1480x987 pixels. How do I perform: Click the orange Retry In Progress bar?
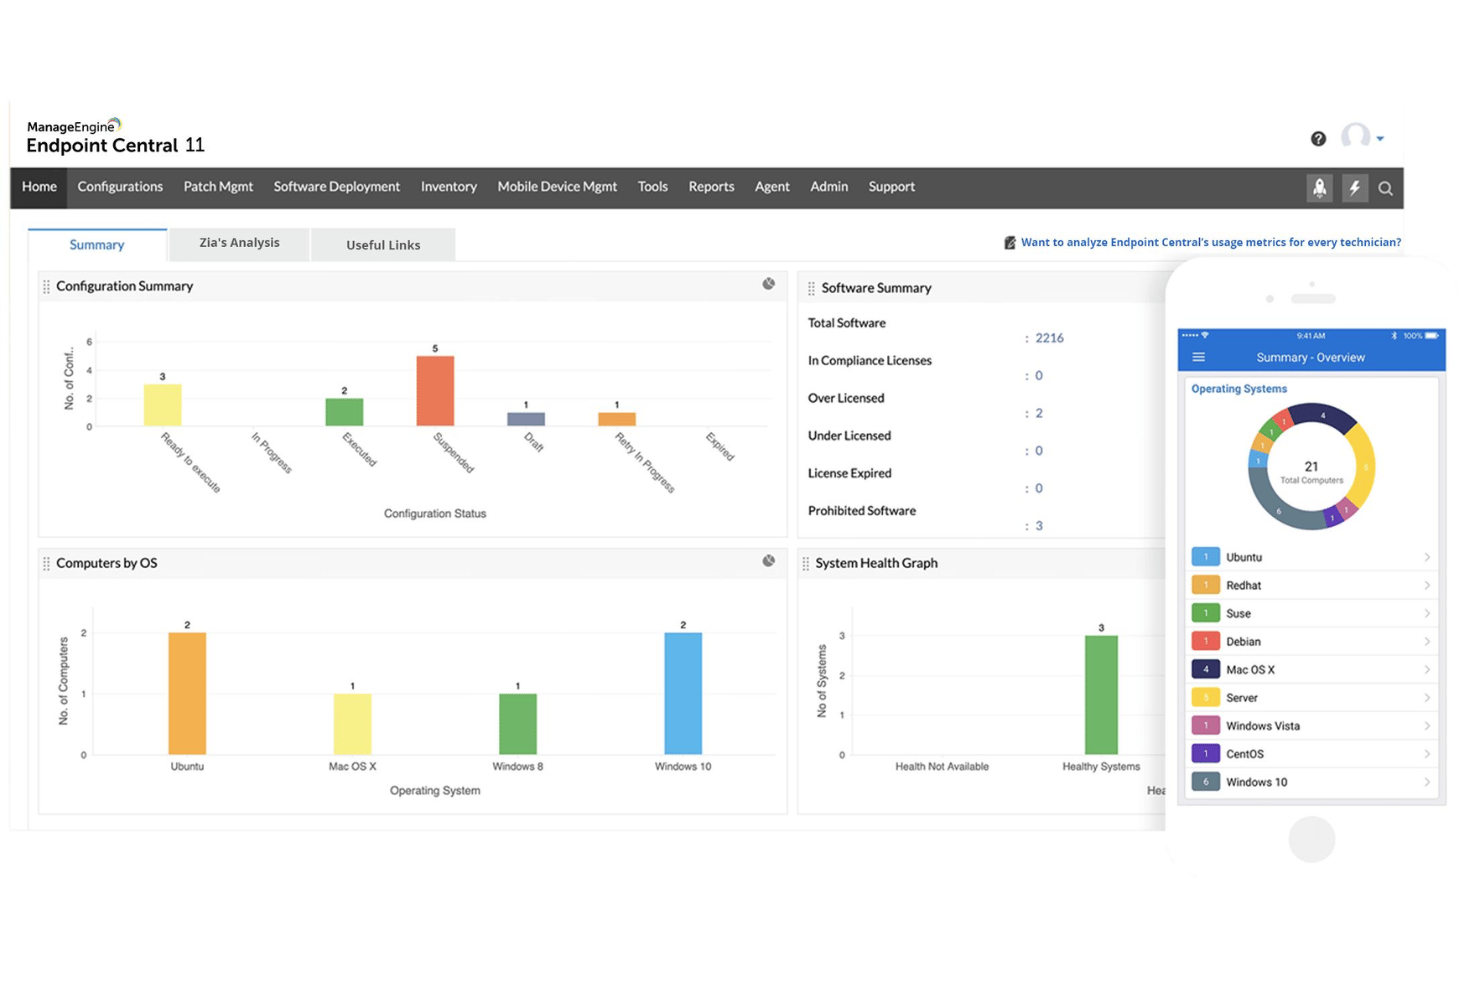(x=617, y=419)
